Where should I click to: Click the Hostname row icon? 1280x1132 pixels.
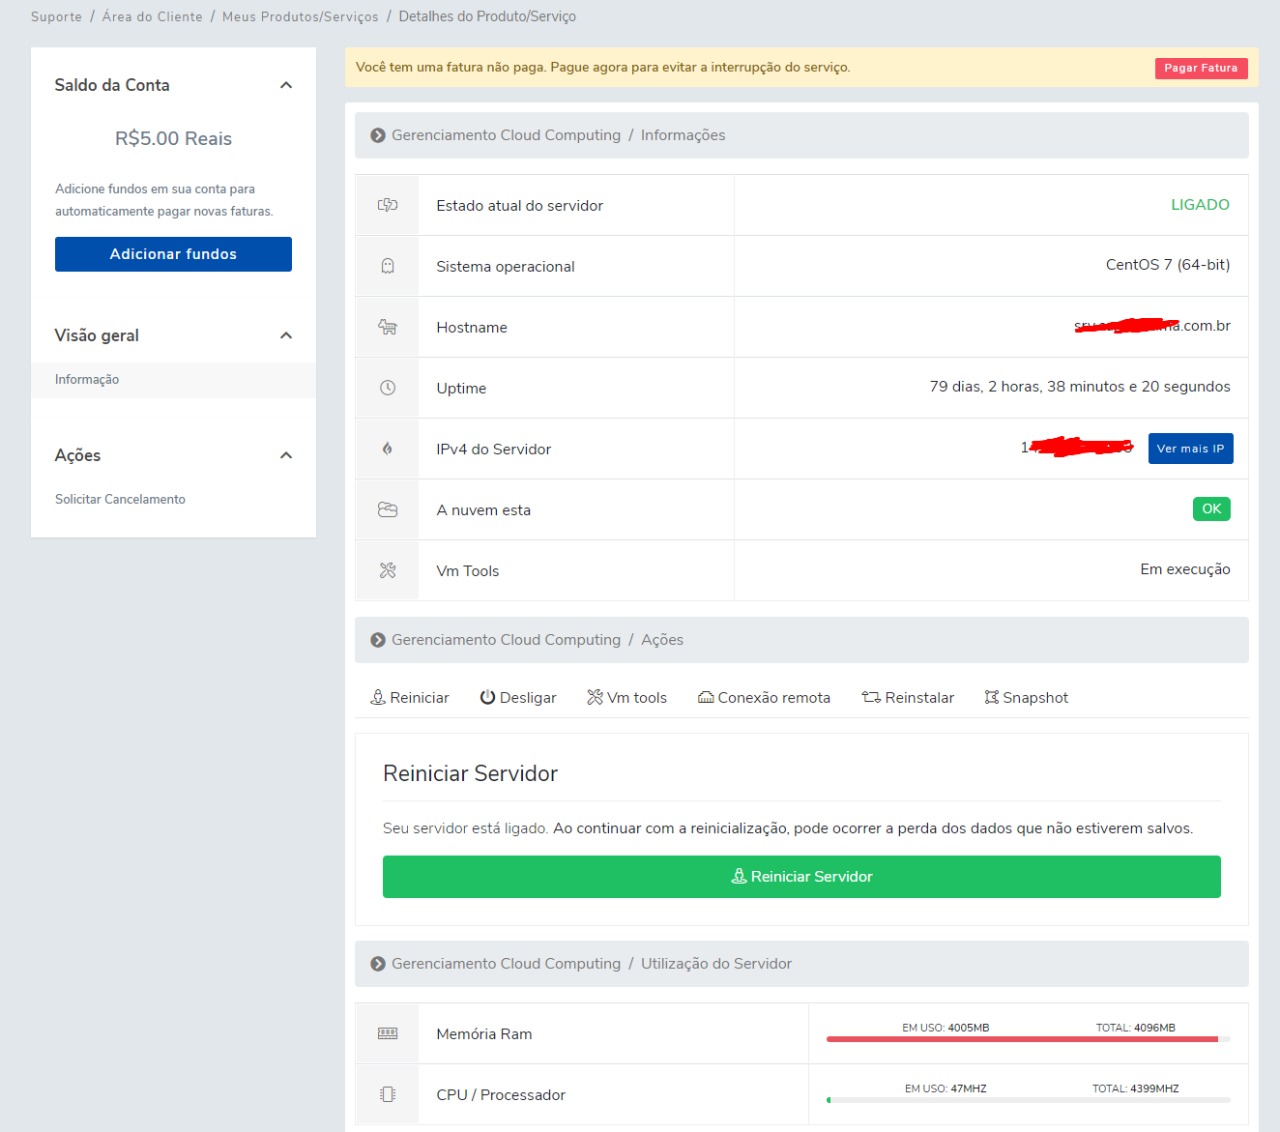tap(387, 327)
